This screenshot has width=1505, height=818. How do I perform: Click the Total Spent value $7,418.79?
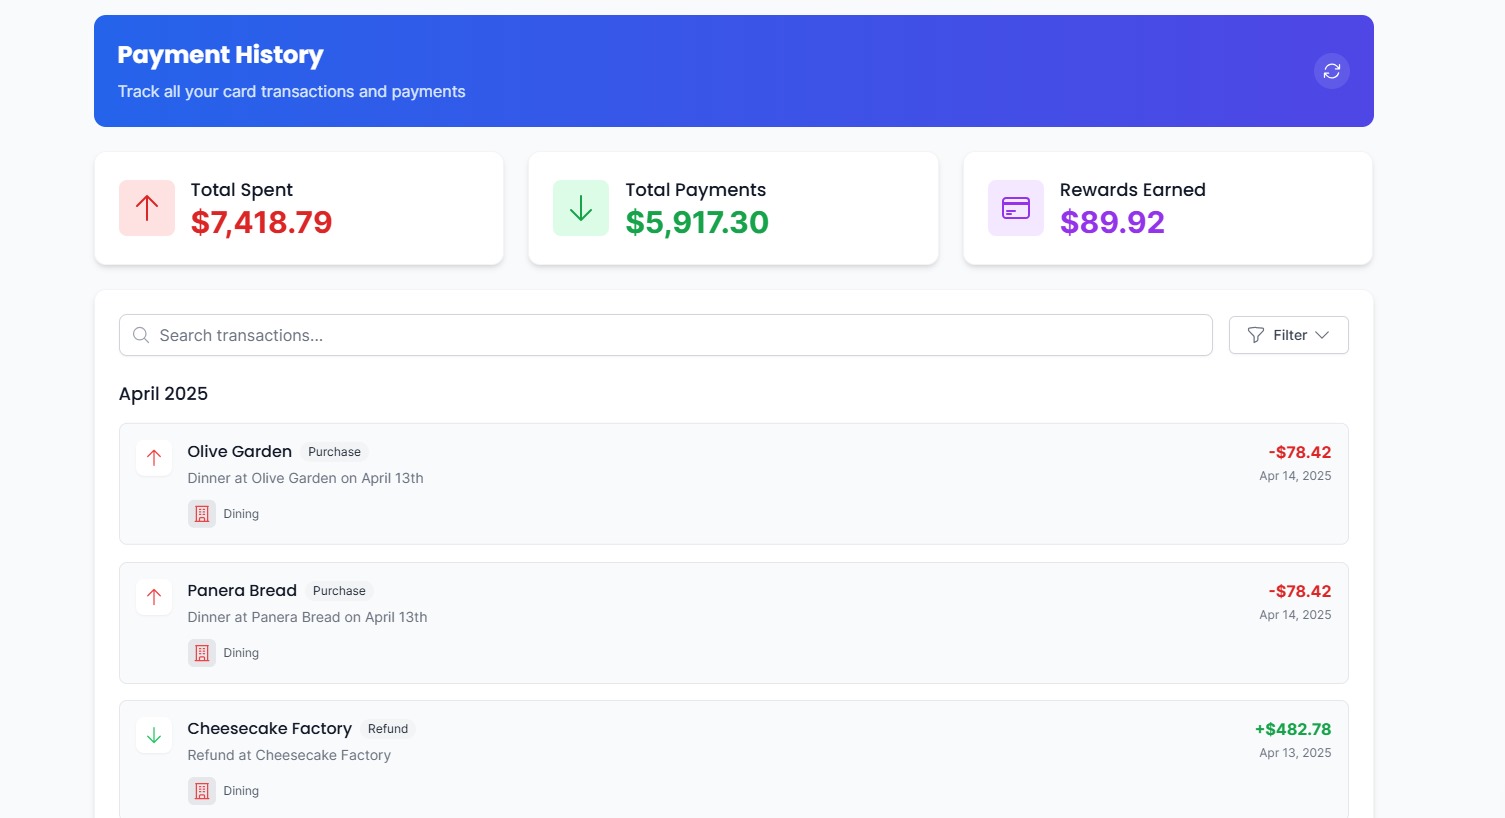coord(261,222)
